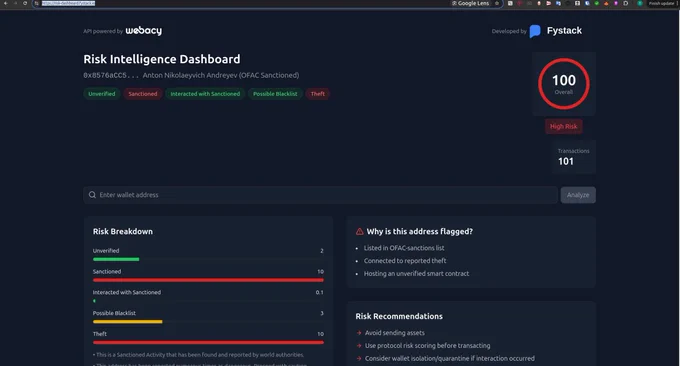Focus the Enter wallet address field
680x366 pixels.
coord(320,195)
